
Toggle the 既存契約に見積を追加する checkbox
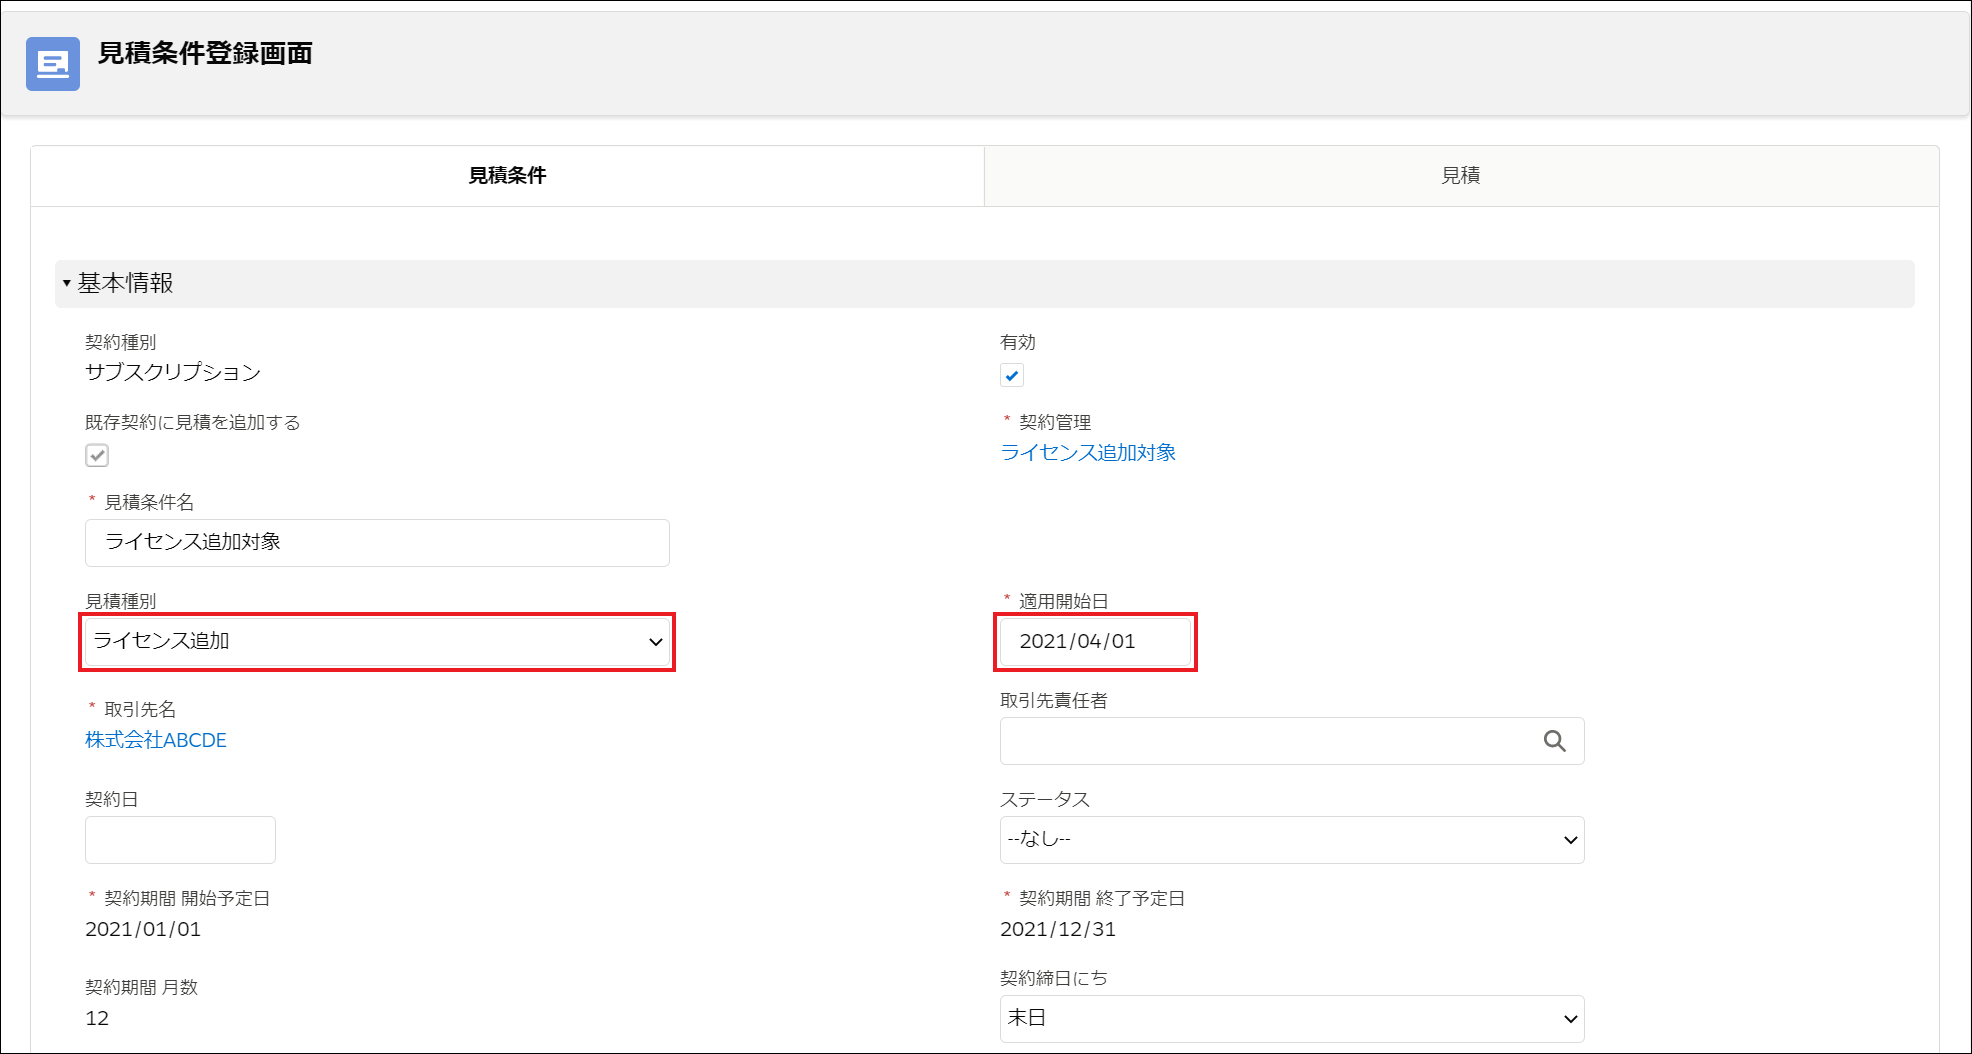pyautogui.click(x=97, y=456)
